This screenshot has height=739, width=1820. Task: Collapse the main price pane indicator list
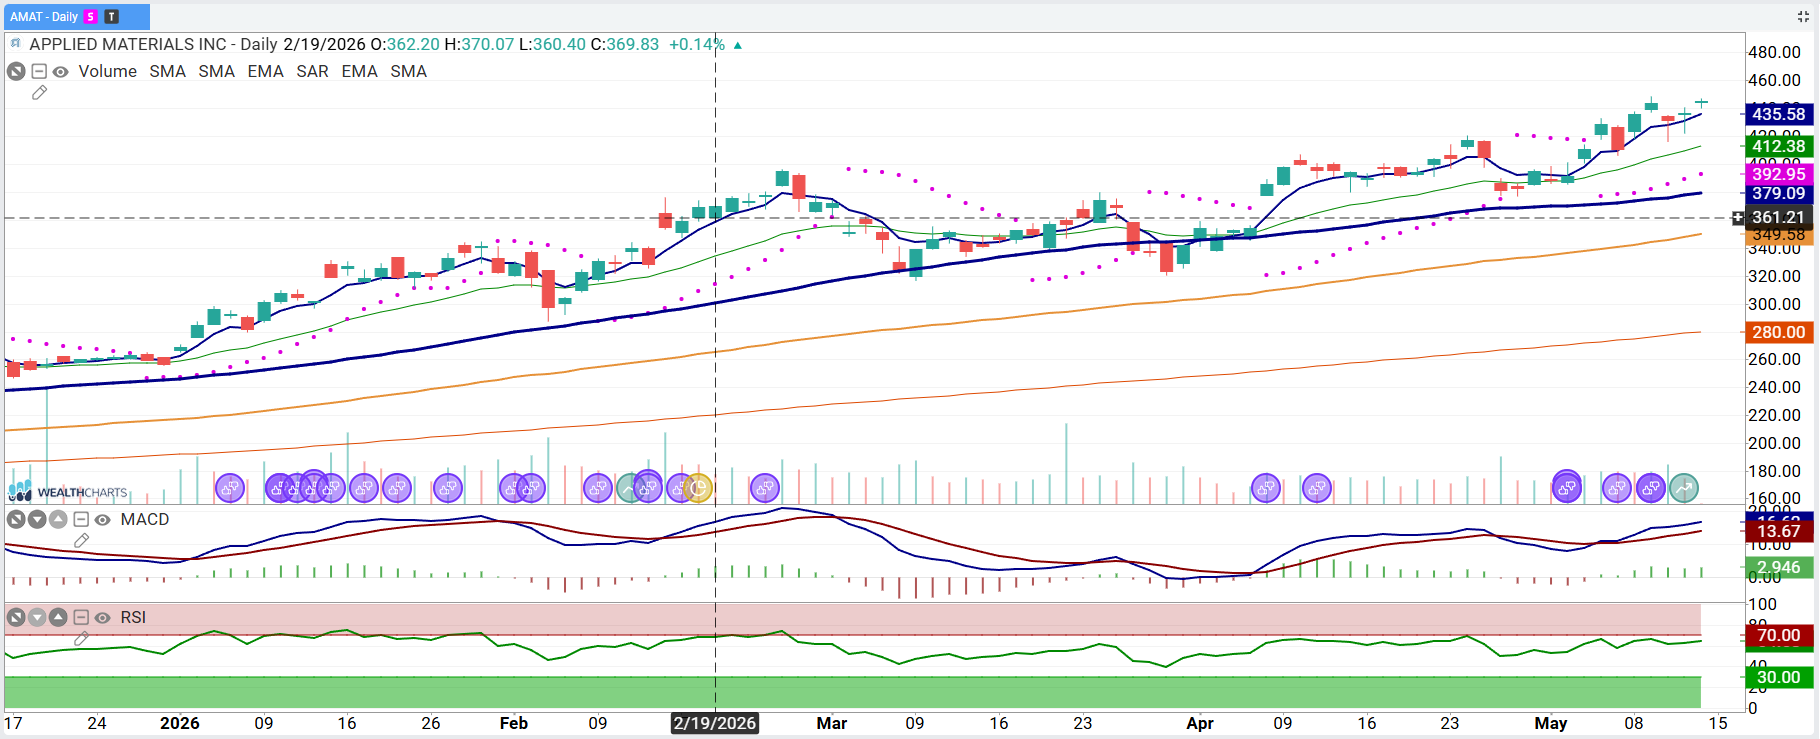(39, 71)
